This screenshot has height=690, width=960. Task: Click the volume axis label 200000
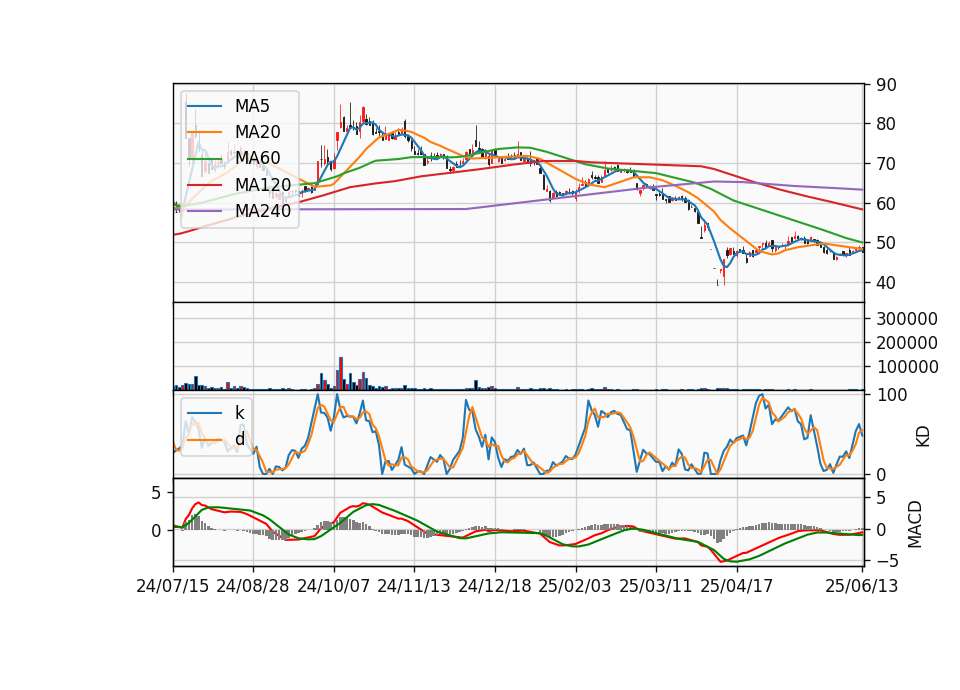click(x=907, y=343)
